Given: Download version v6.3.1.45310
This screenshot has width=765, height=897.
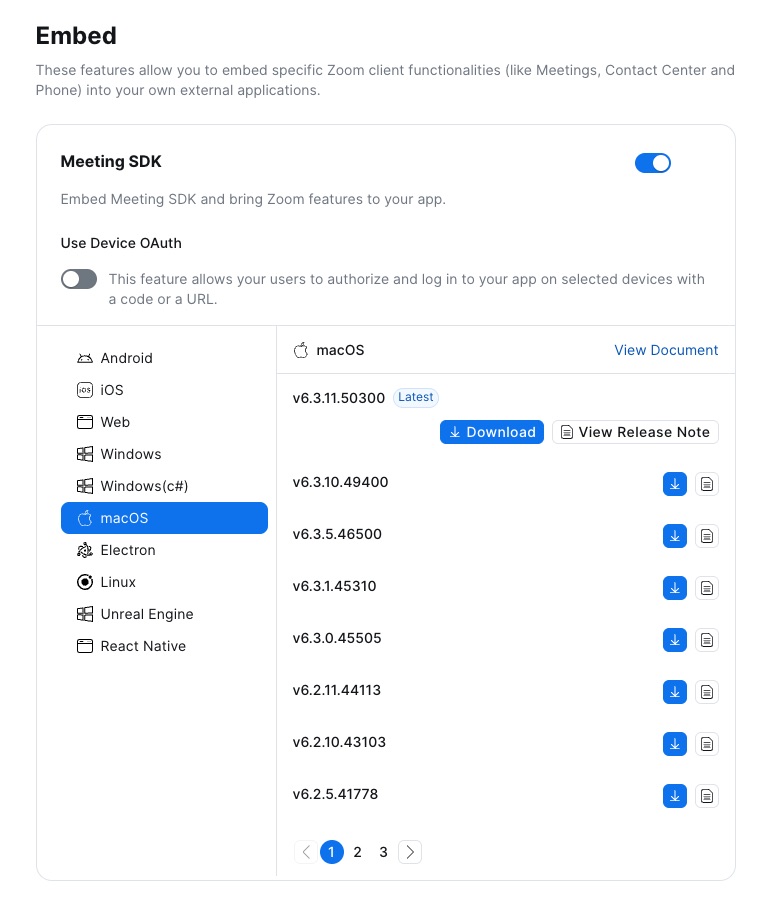Looking at the screenshot, I should [675, 588].
